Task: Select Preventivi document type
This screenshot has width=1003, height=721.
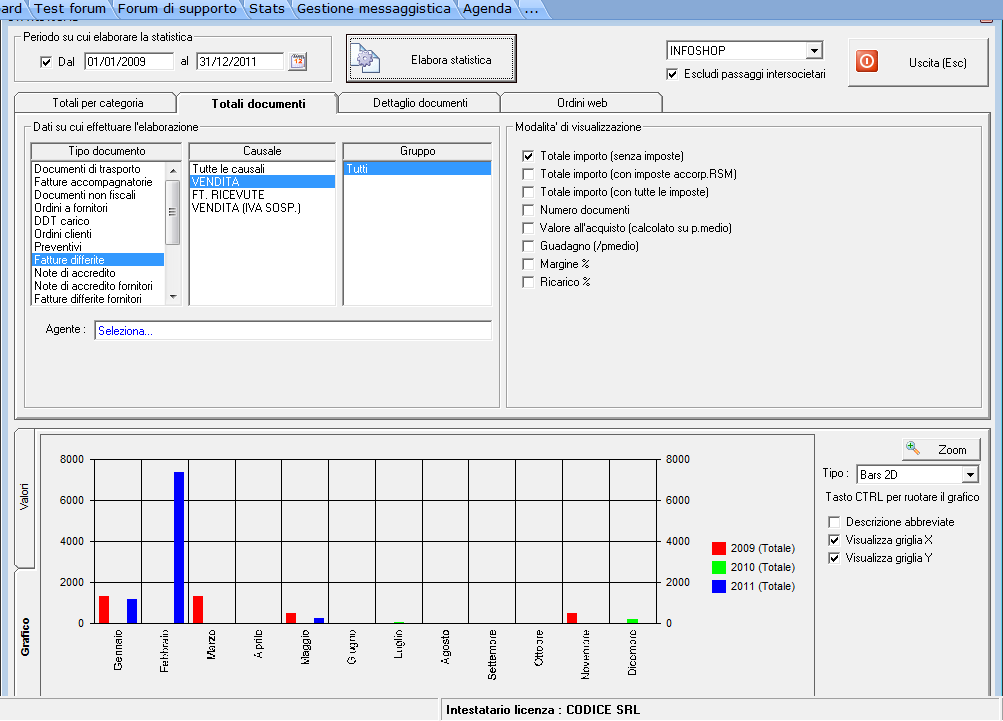Action: click(98, 247)
